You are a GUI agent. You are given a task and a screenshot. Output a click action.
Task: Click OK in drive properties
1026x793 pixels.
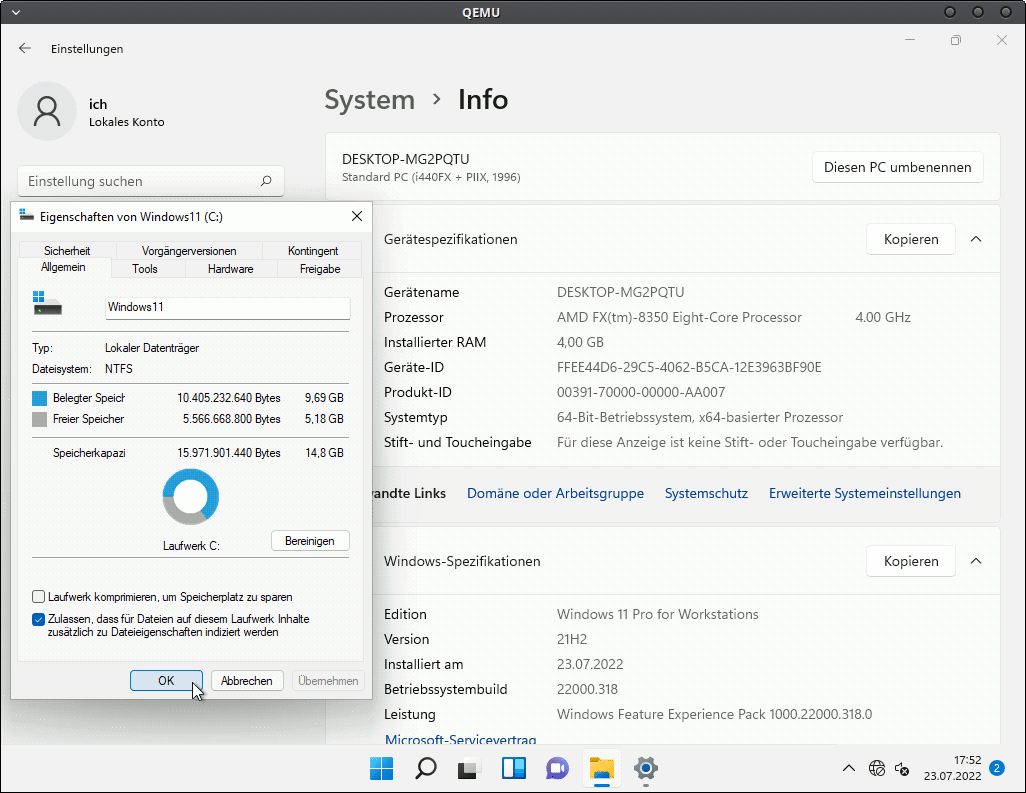tap(166, 680)
